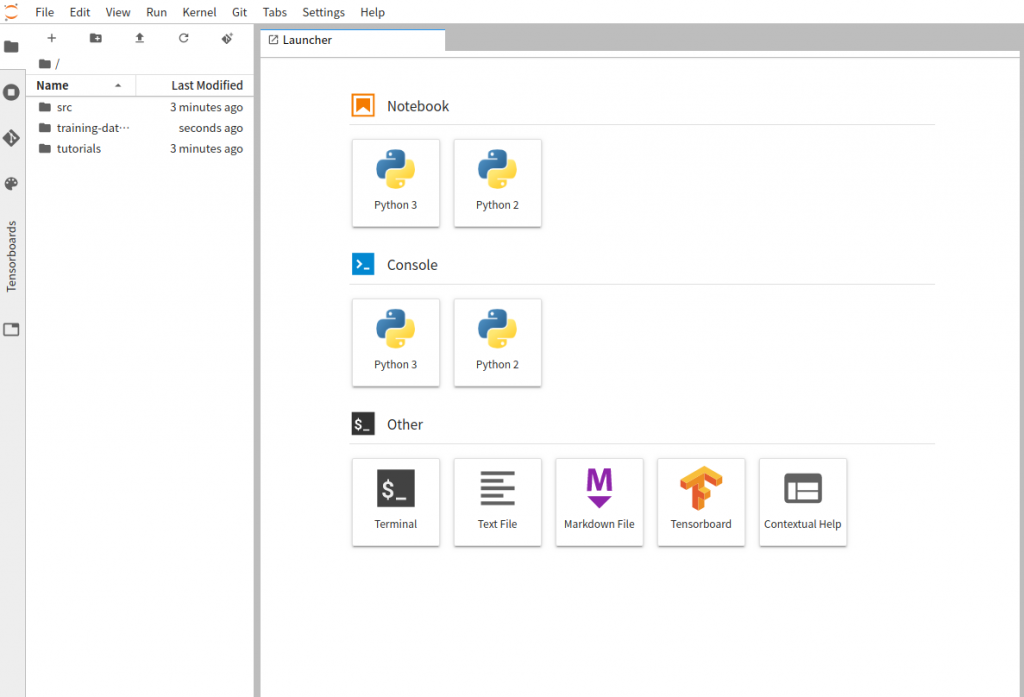Viewport: 1024px width, 697px height.
Task: Click the Refresh File List icon
Action: point(184,39)
